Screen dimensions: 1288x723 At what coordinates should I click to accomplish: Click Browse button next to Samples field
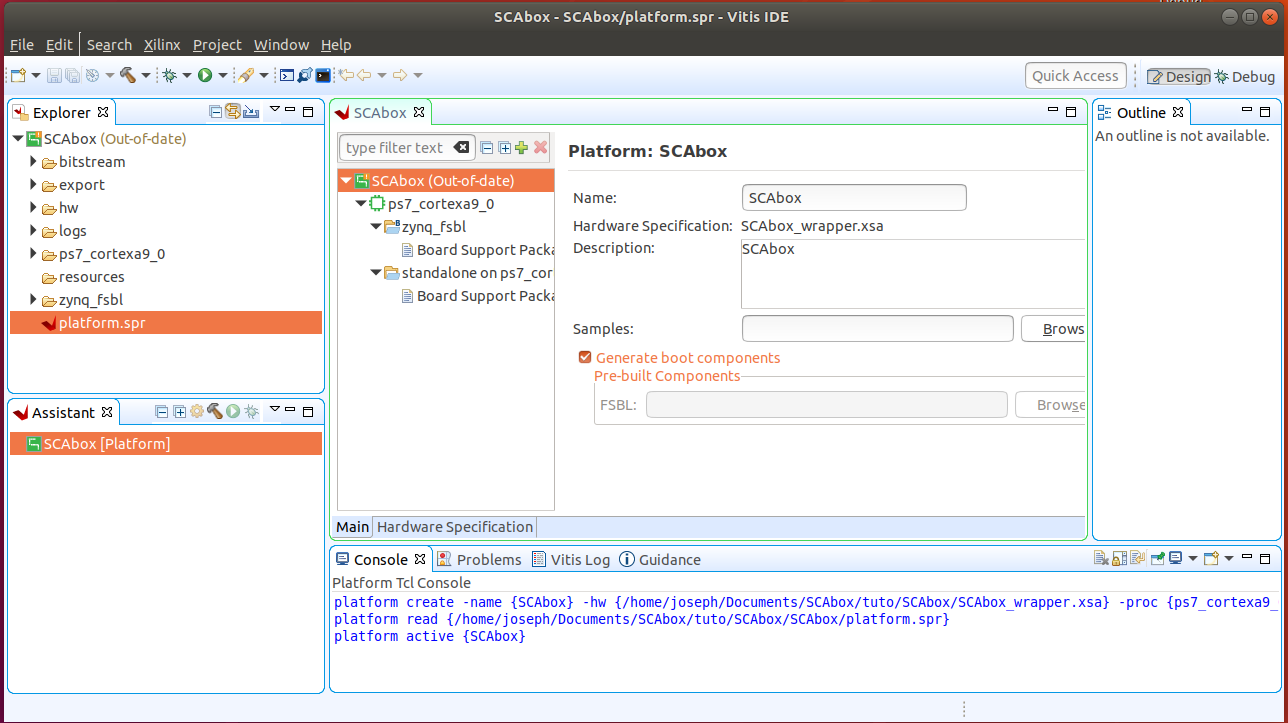[x=1054, y=329]
